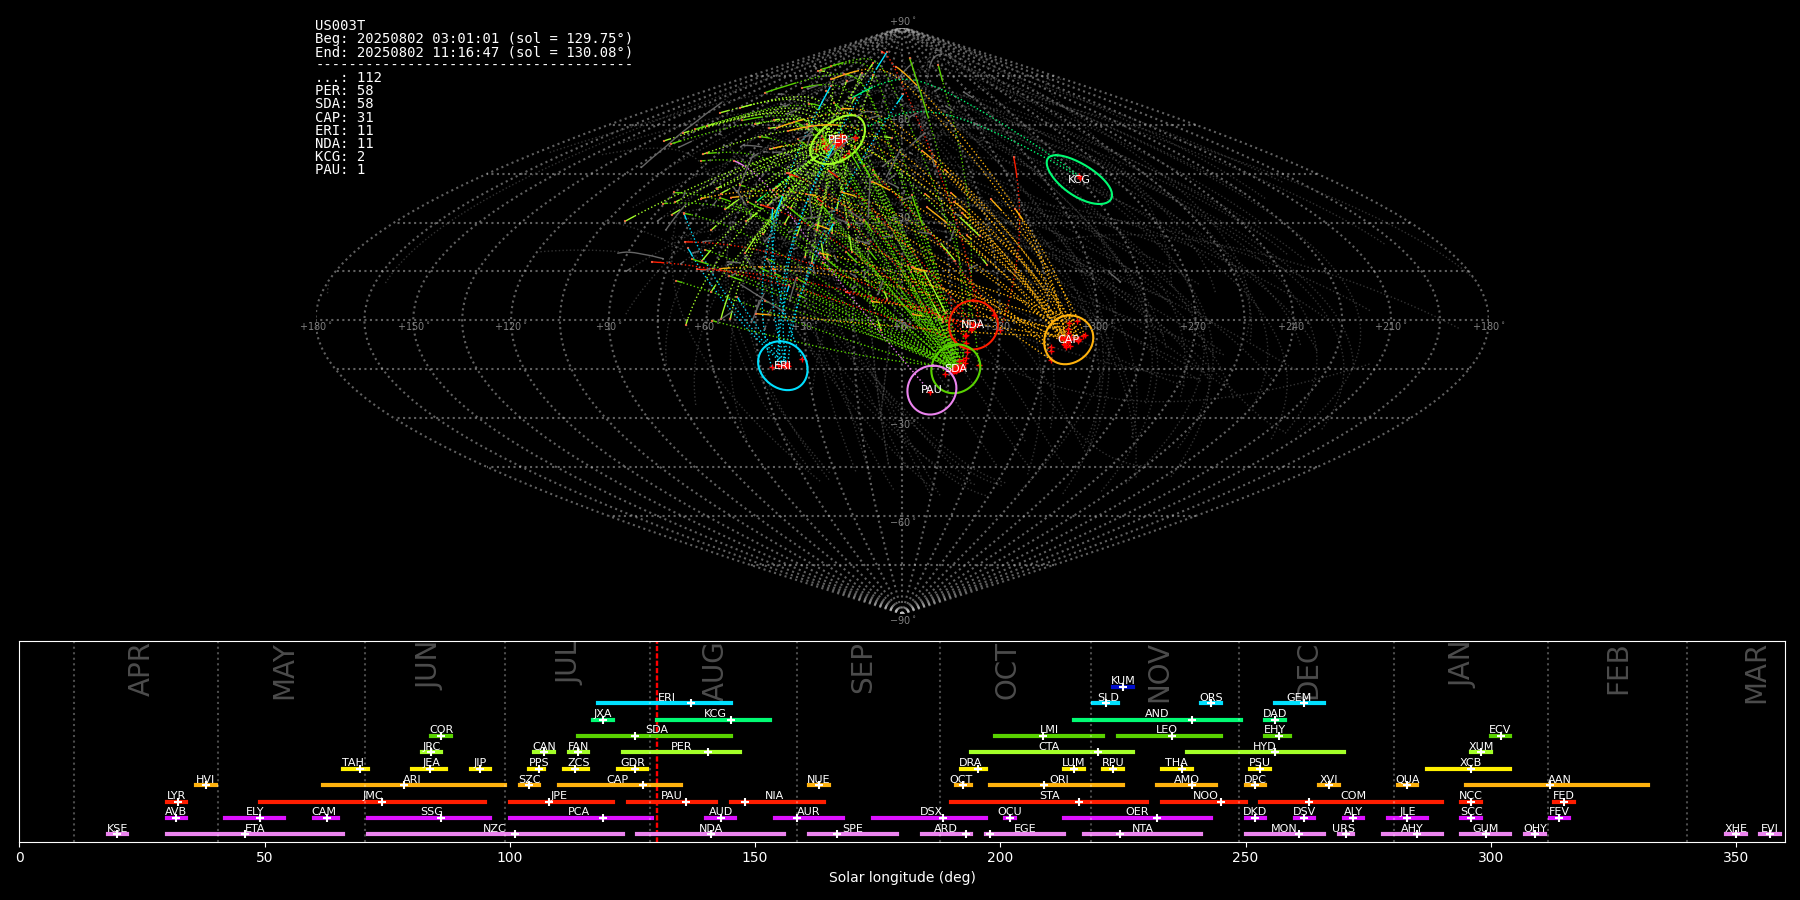The image size is (1800, 900).
Task: Click the JUL month label
Action: tap(567, 662)
